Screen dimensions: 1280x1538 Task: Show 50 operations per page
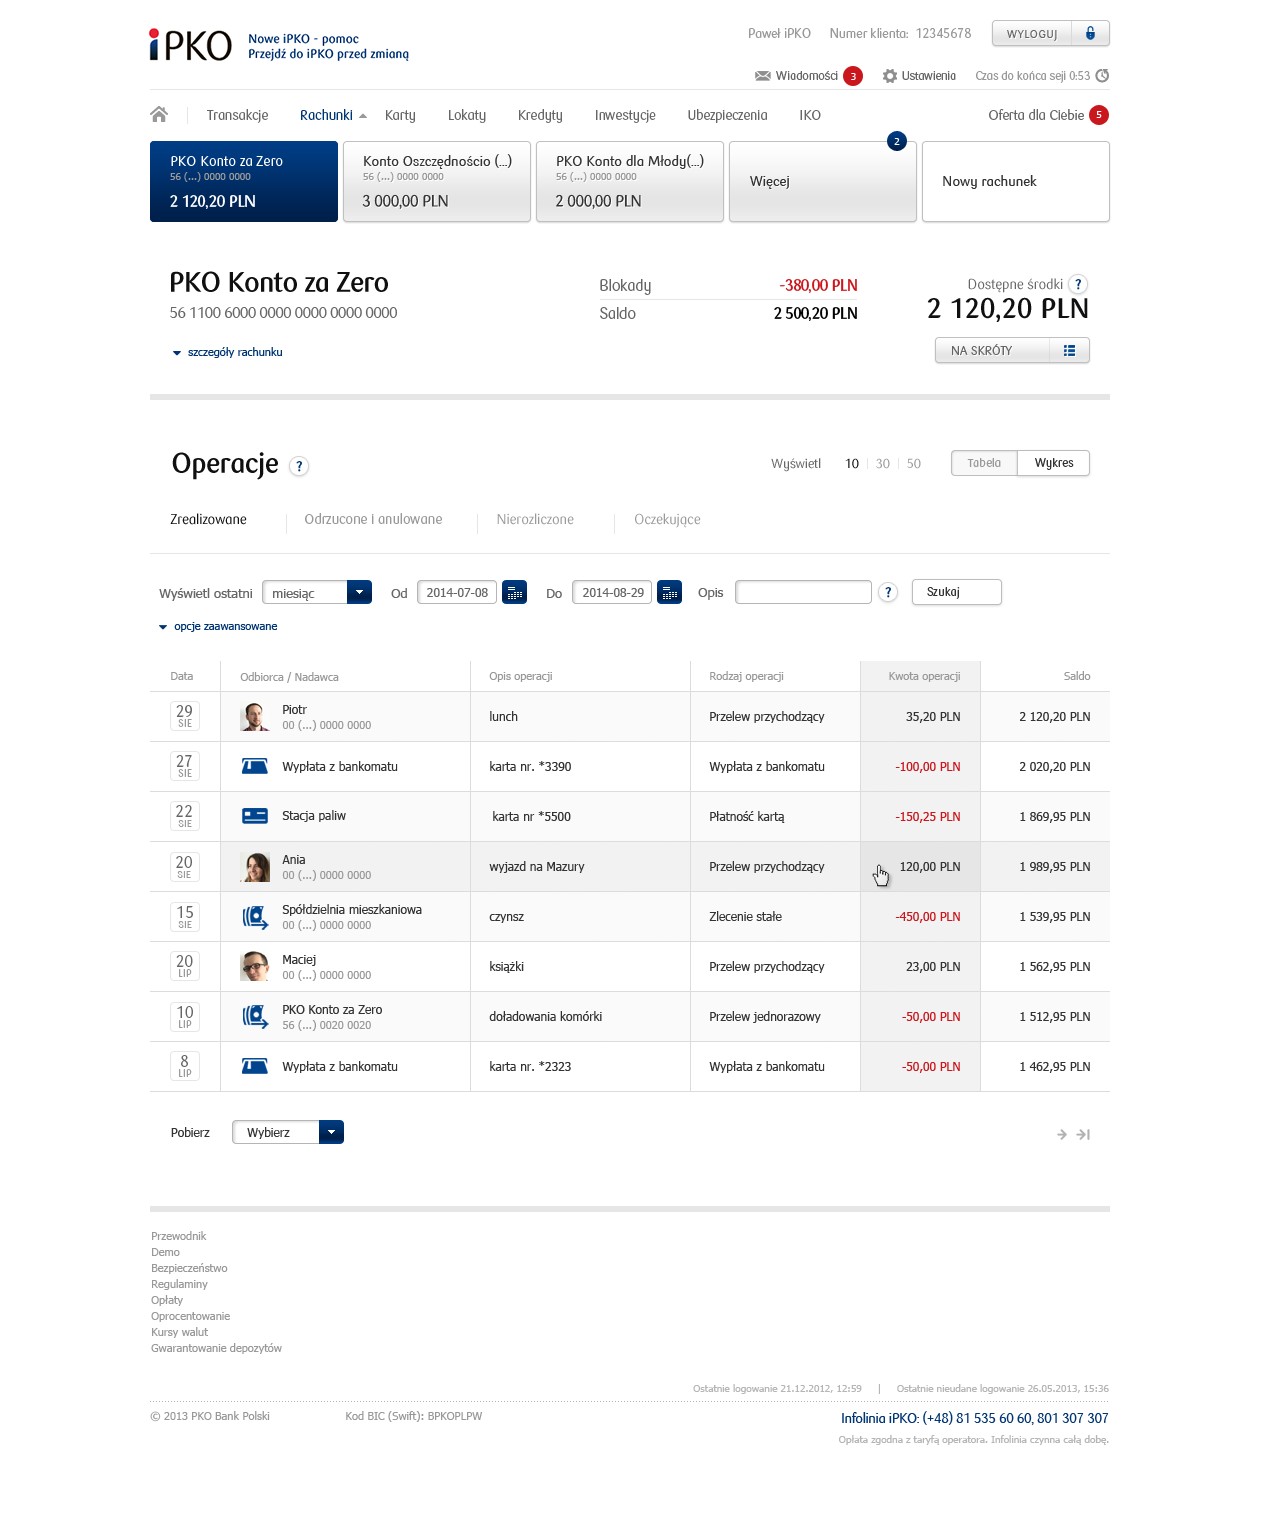pos(914,464)
